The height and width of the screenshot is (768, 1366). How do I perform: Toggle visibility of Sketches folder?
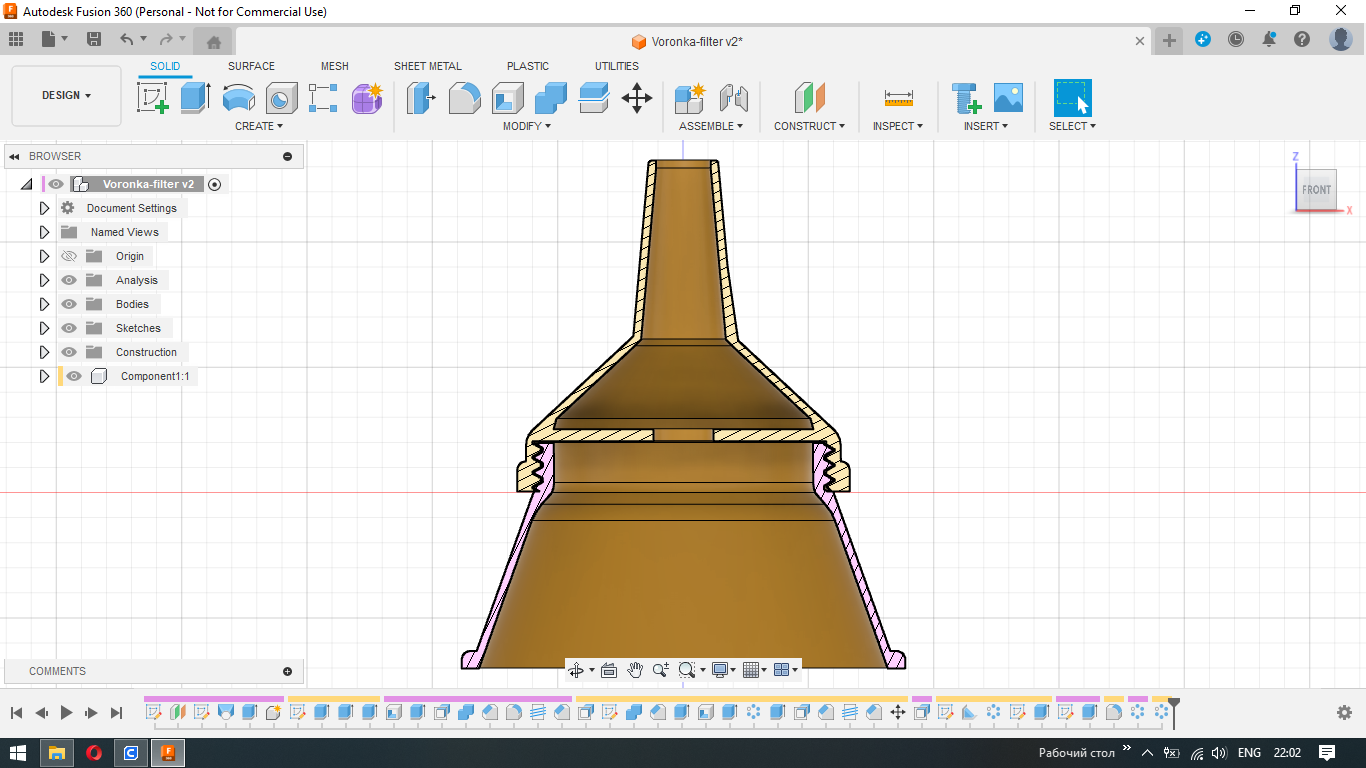(69, 328)
